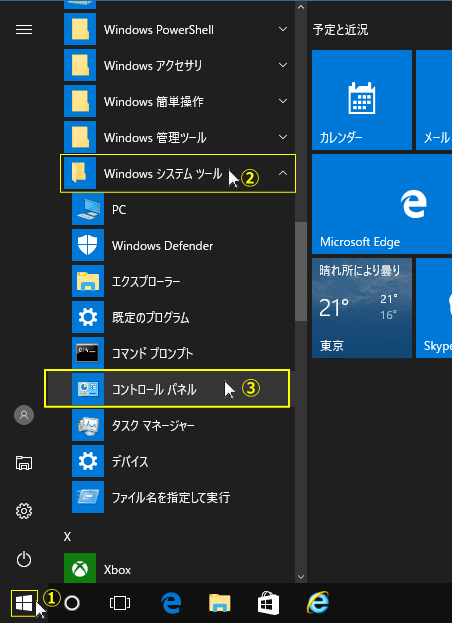This screenshot has width=452, height=623.
Task: Click the X letter section header
Action: tap(68, 537)
